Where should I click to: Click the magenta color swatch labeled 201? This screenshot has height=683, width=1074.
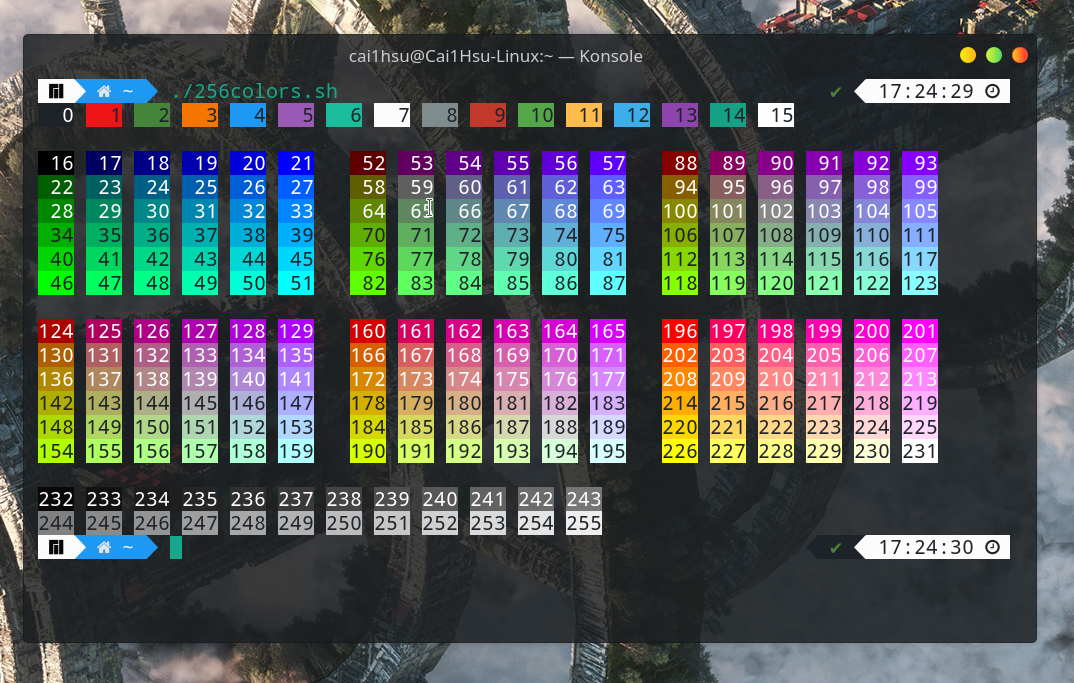[x=920, y=331]
